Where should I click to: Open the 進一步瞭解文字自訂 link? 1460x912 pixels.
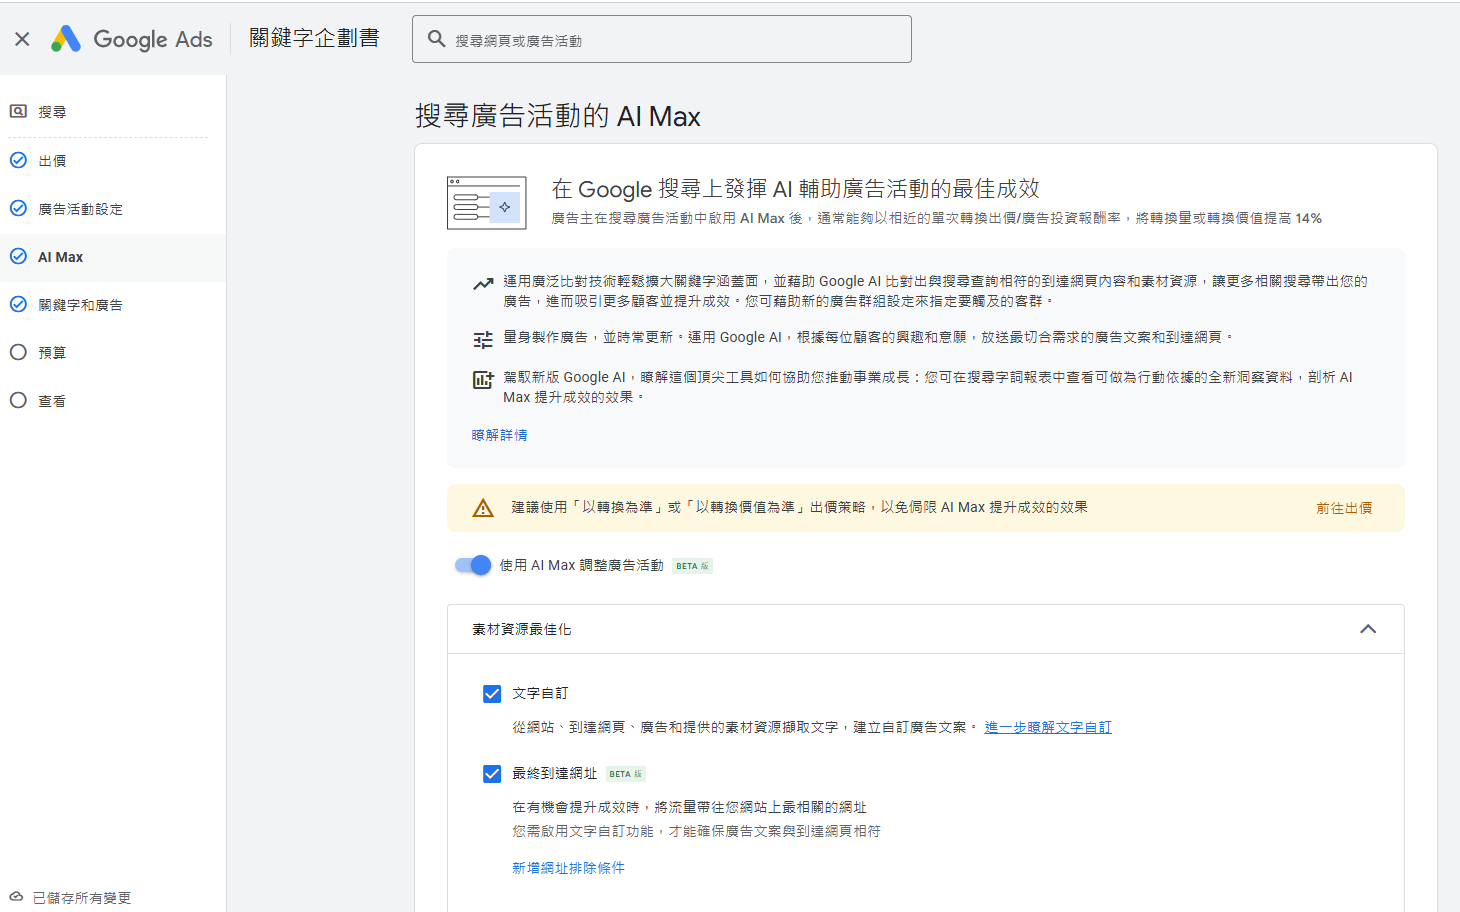click(x=1048, y=727)
